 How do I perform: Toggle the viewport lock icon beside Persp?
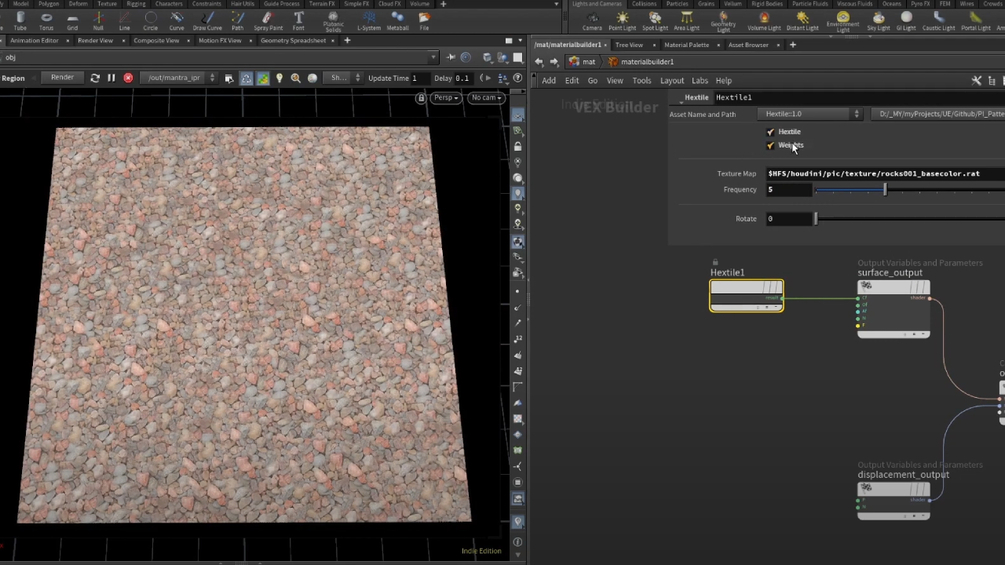[x=421, y=98]
